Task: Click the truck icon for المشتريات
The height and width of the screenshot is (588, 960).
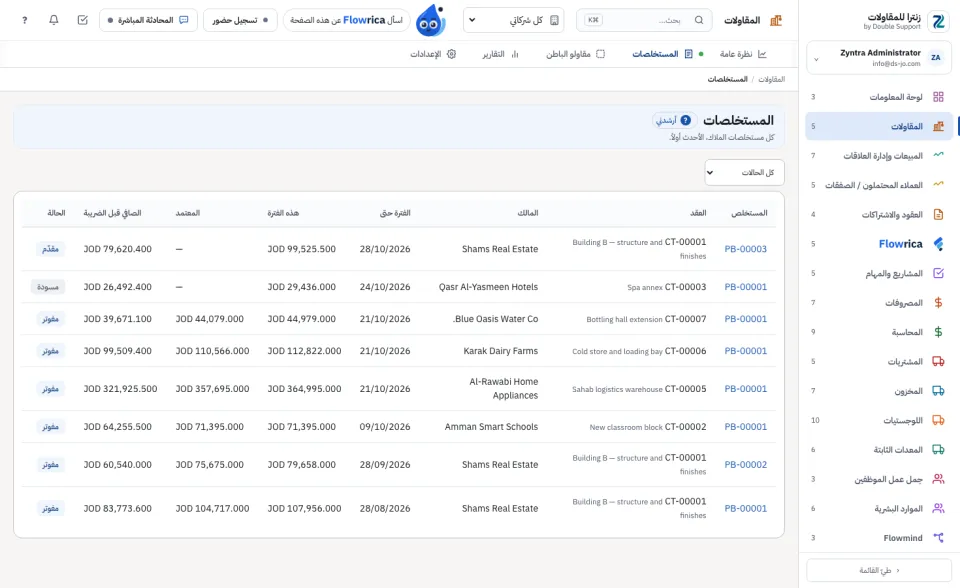Action: 938,361
